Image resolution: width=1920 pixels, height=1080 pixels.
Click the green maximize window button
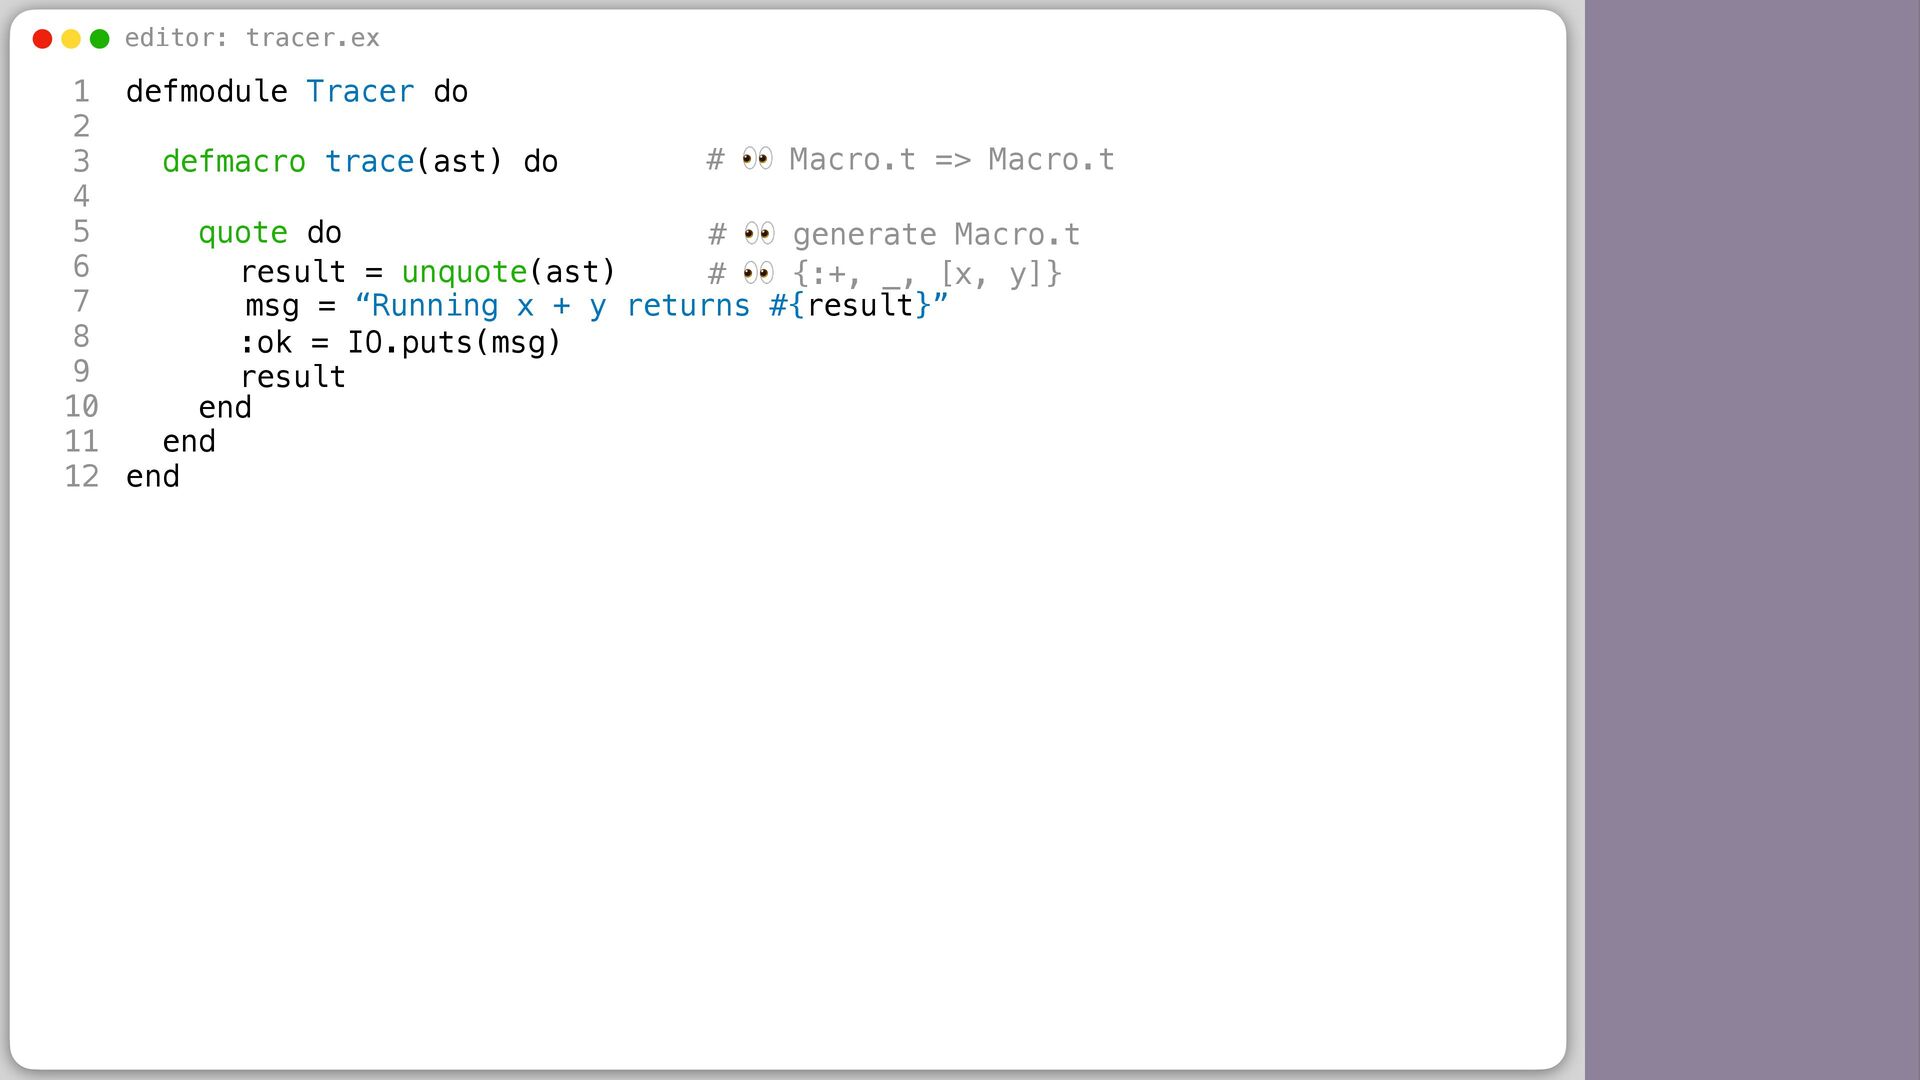coord(100,39)
